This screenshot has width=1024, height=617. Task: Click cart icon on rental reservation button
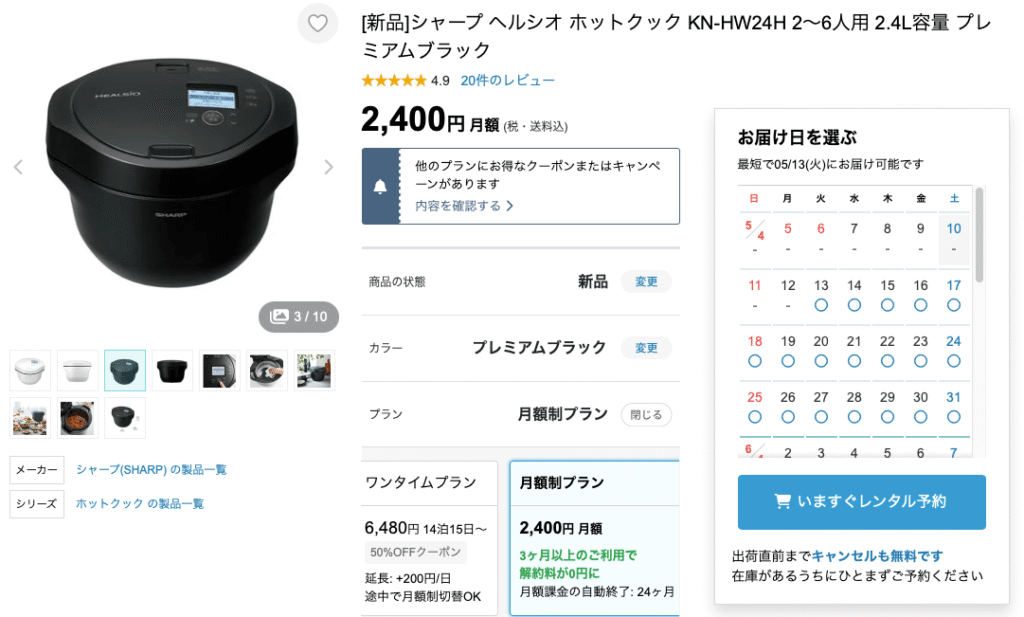tap(782, 501)
